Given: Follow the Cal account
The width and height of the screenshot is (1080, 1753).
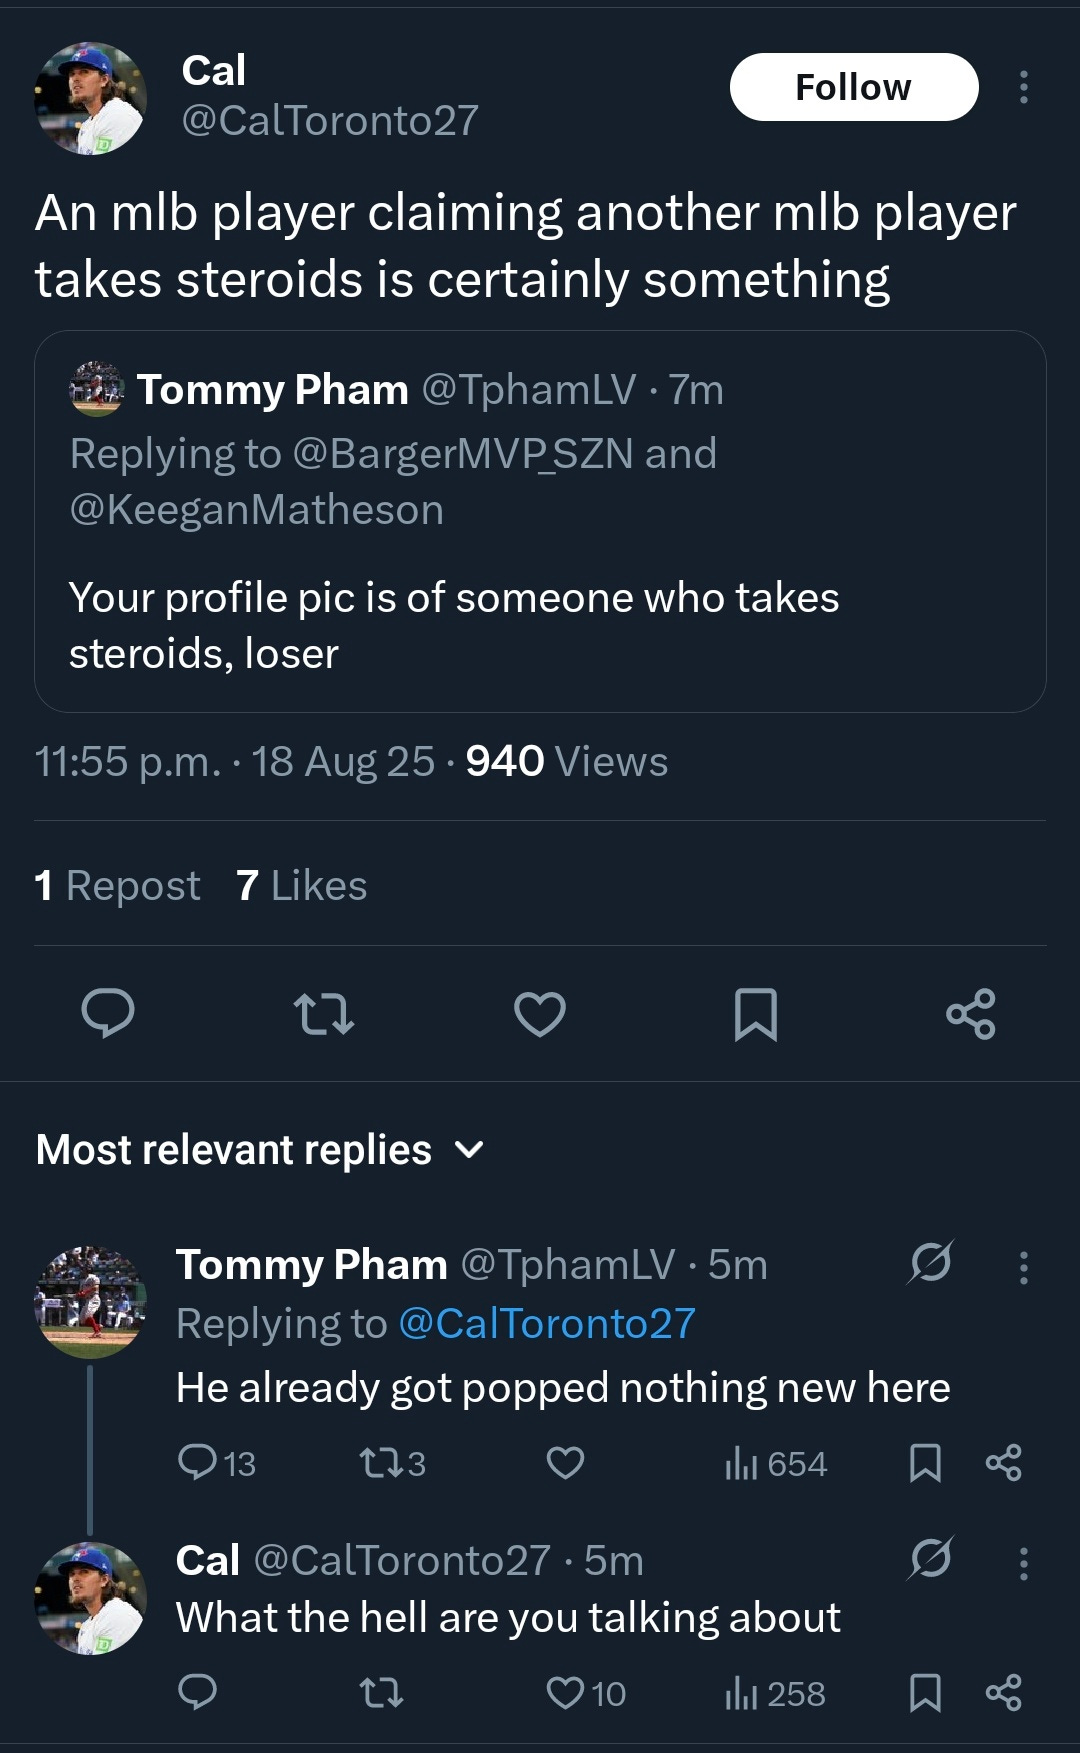Looking at the screenshot, I should coord(853,87).
